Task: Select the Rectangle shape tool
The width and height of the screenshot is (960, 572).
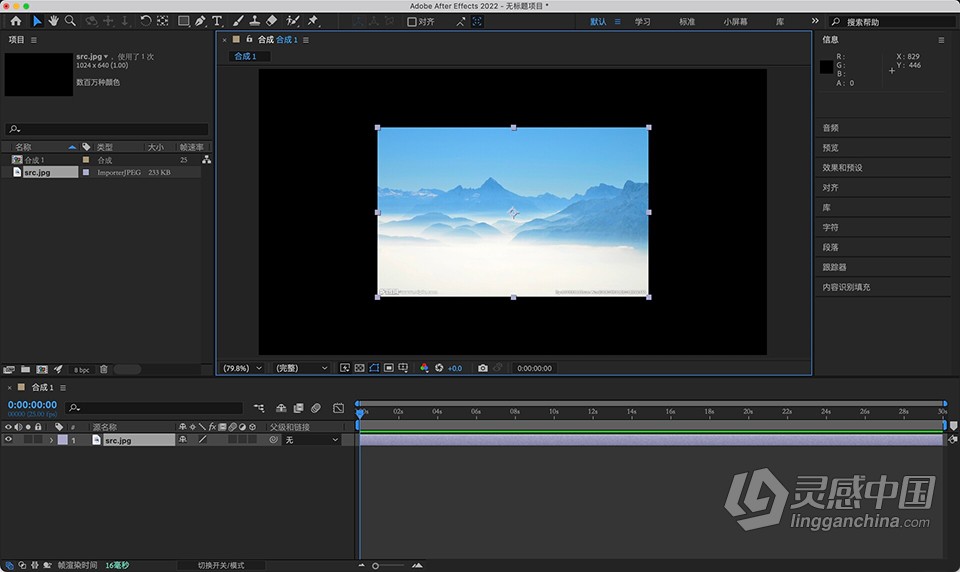Action: tap(183, 21)
